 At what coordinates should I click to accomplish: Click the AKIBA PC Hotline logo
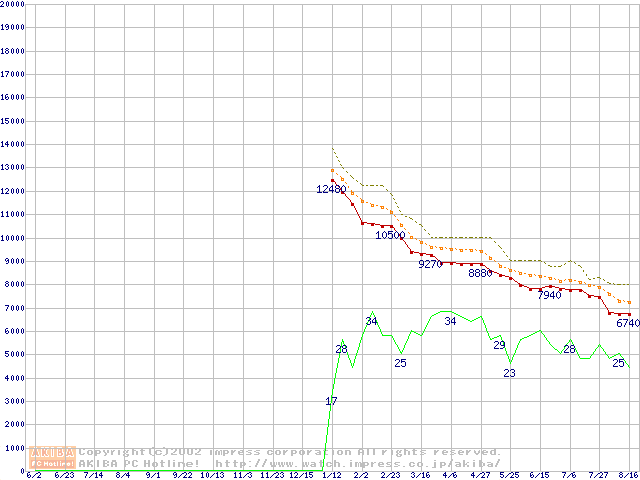coord(54,458)
